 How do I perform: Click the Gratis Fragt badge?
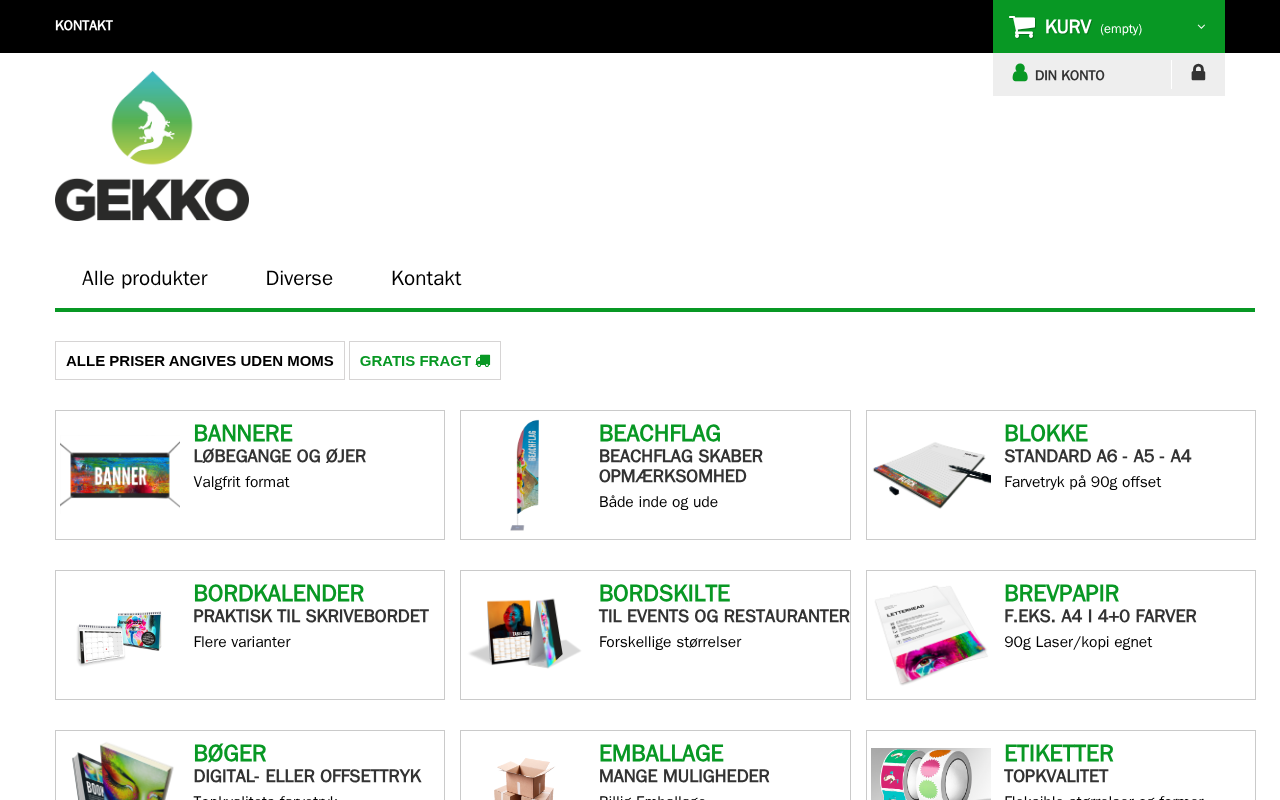tap(425, 361)
